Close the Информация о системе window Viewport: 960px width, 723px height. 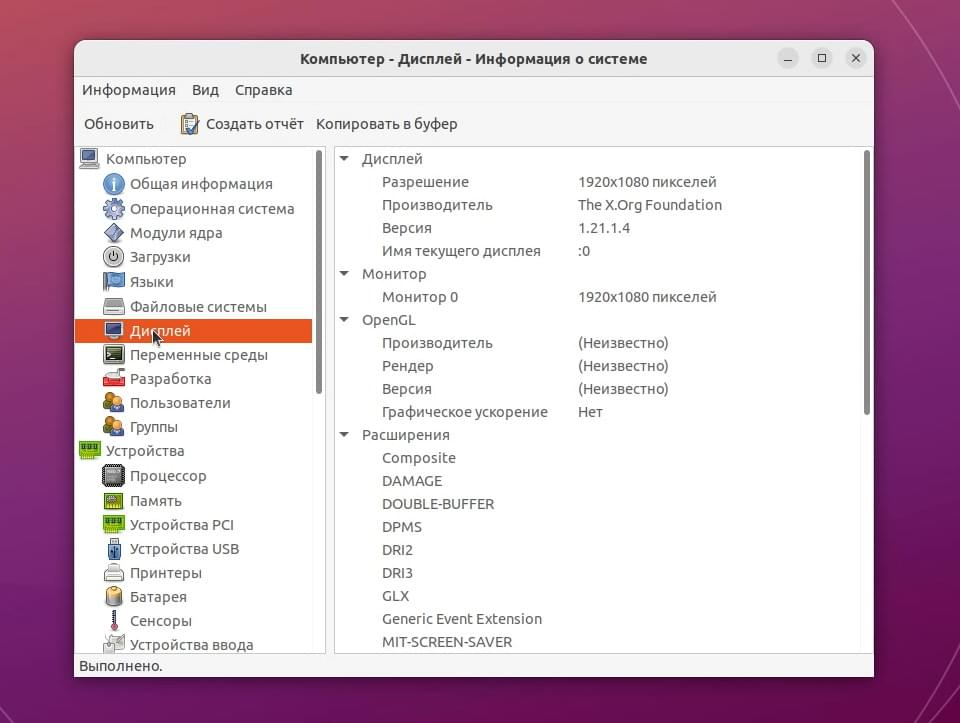click(x=856, y=58)
